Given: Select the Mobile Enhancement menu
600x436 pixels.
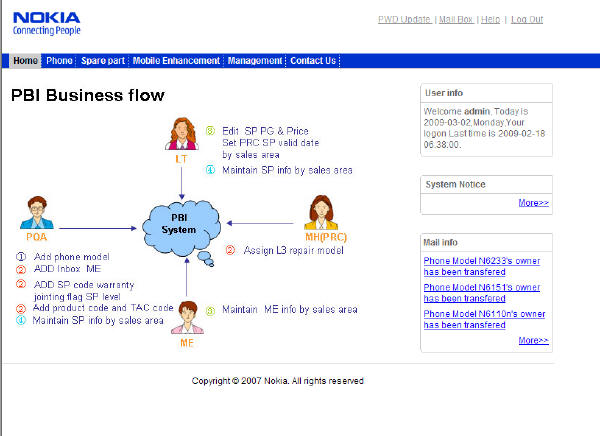Looking at the screenshot, I should point(176,61).
